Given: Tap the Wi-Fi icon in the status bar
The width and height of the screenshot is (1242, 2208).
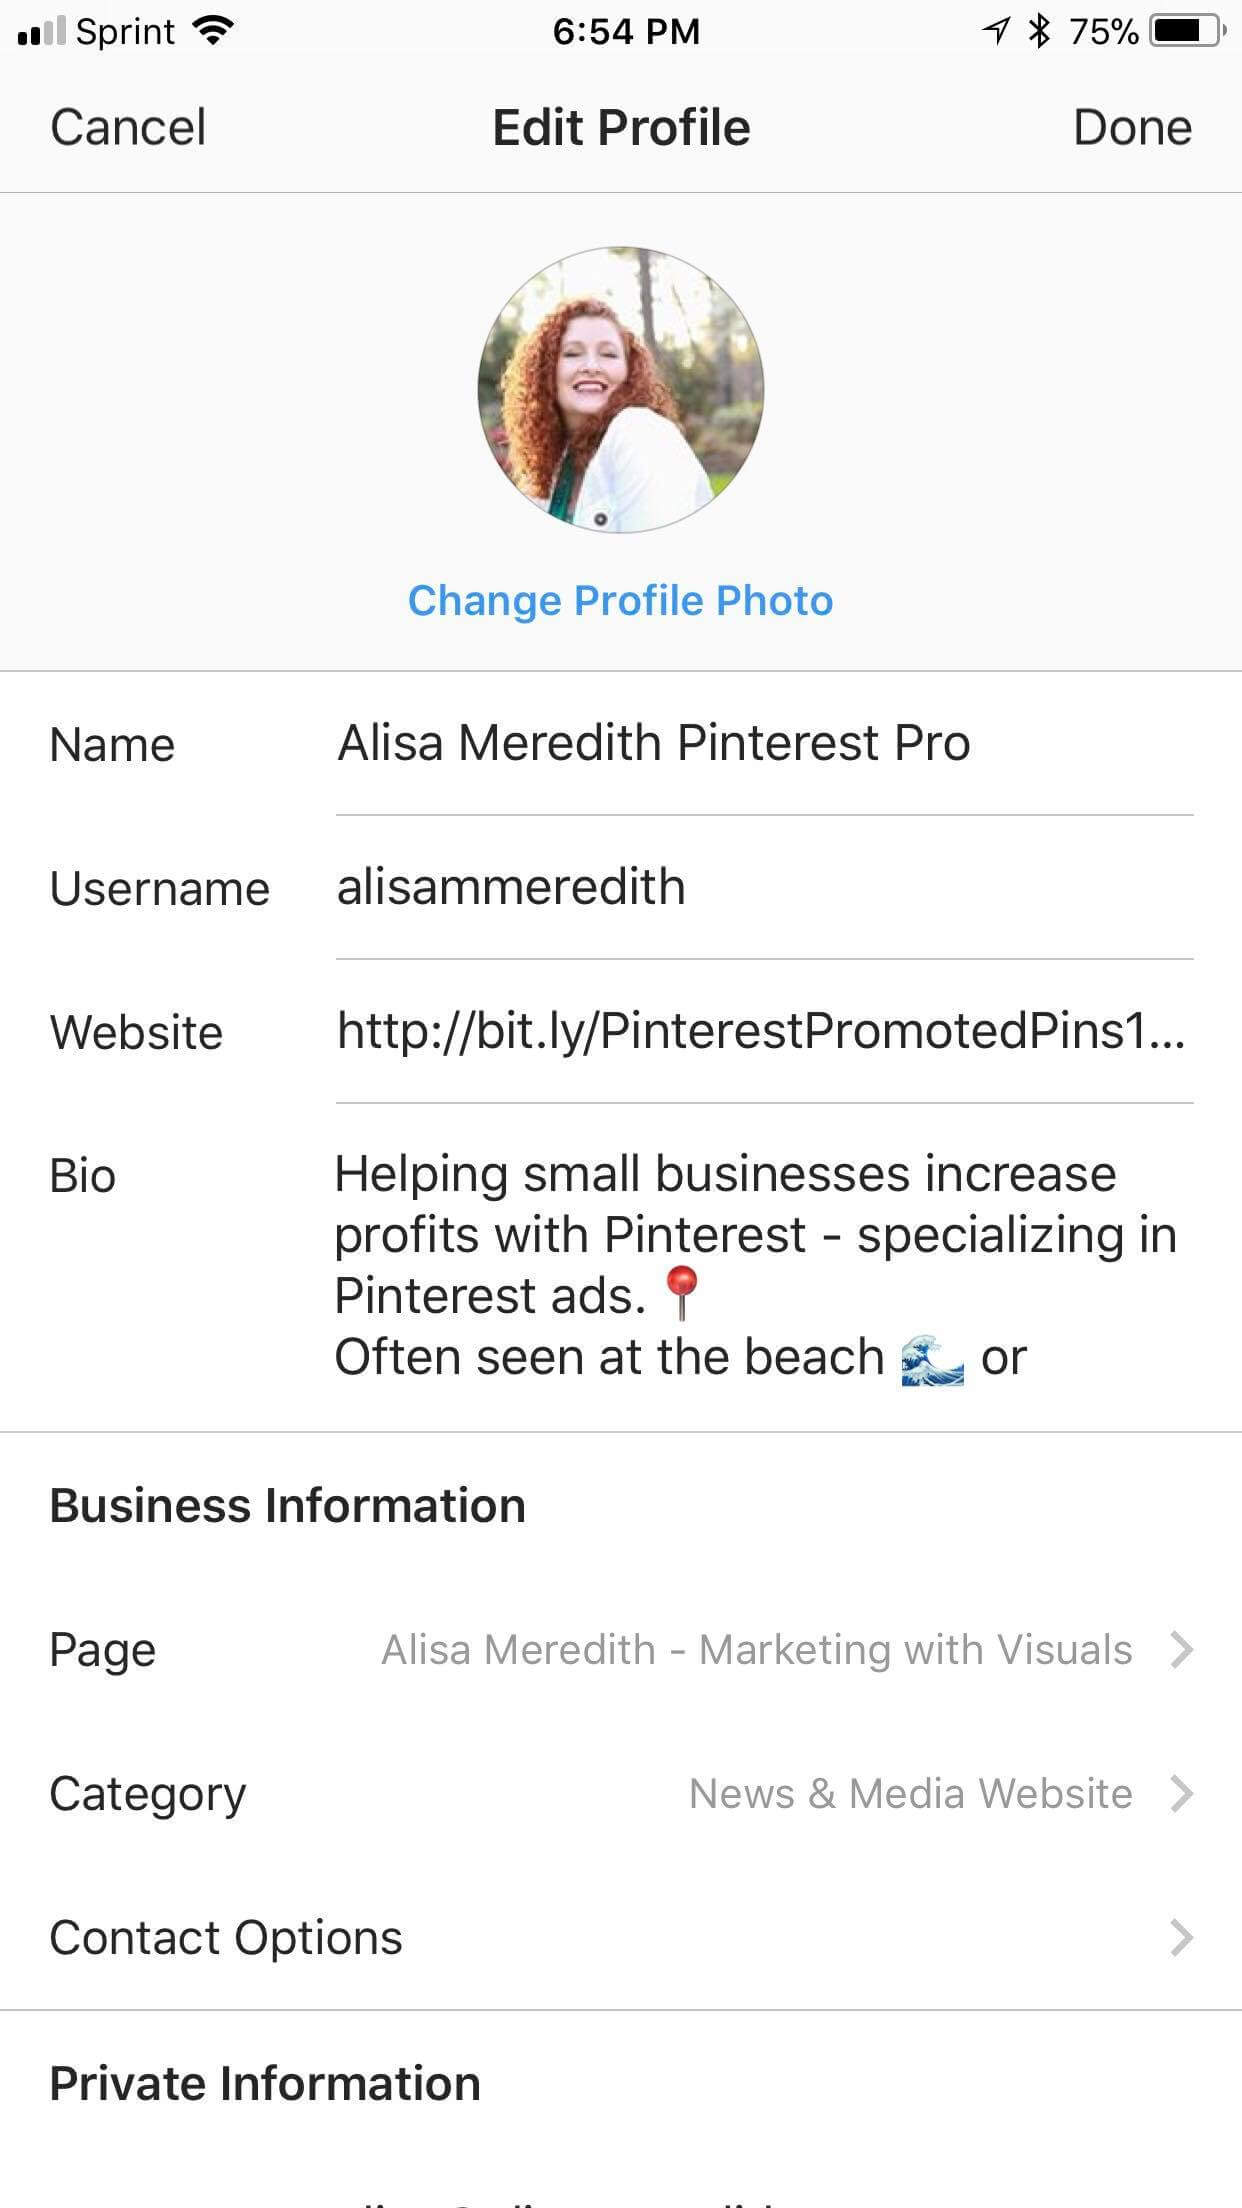Looking at the screenshot, I should 213,30.
